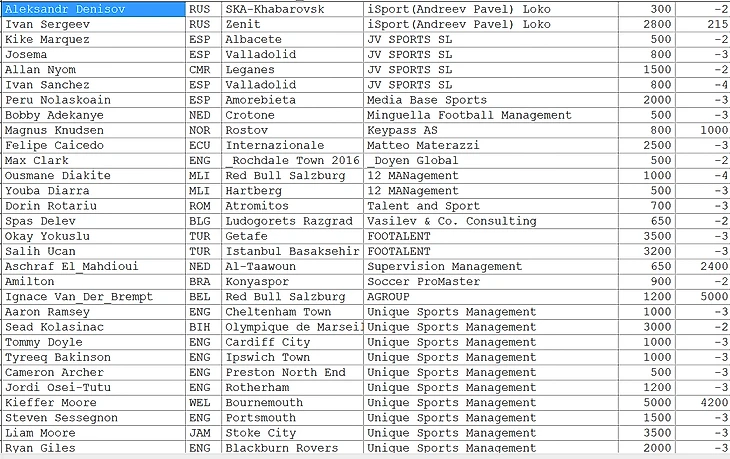
Task: Select the Max Clark row name
Action: (94, 161)
